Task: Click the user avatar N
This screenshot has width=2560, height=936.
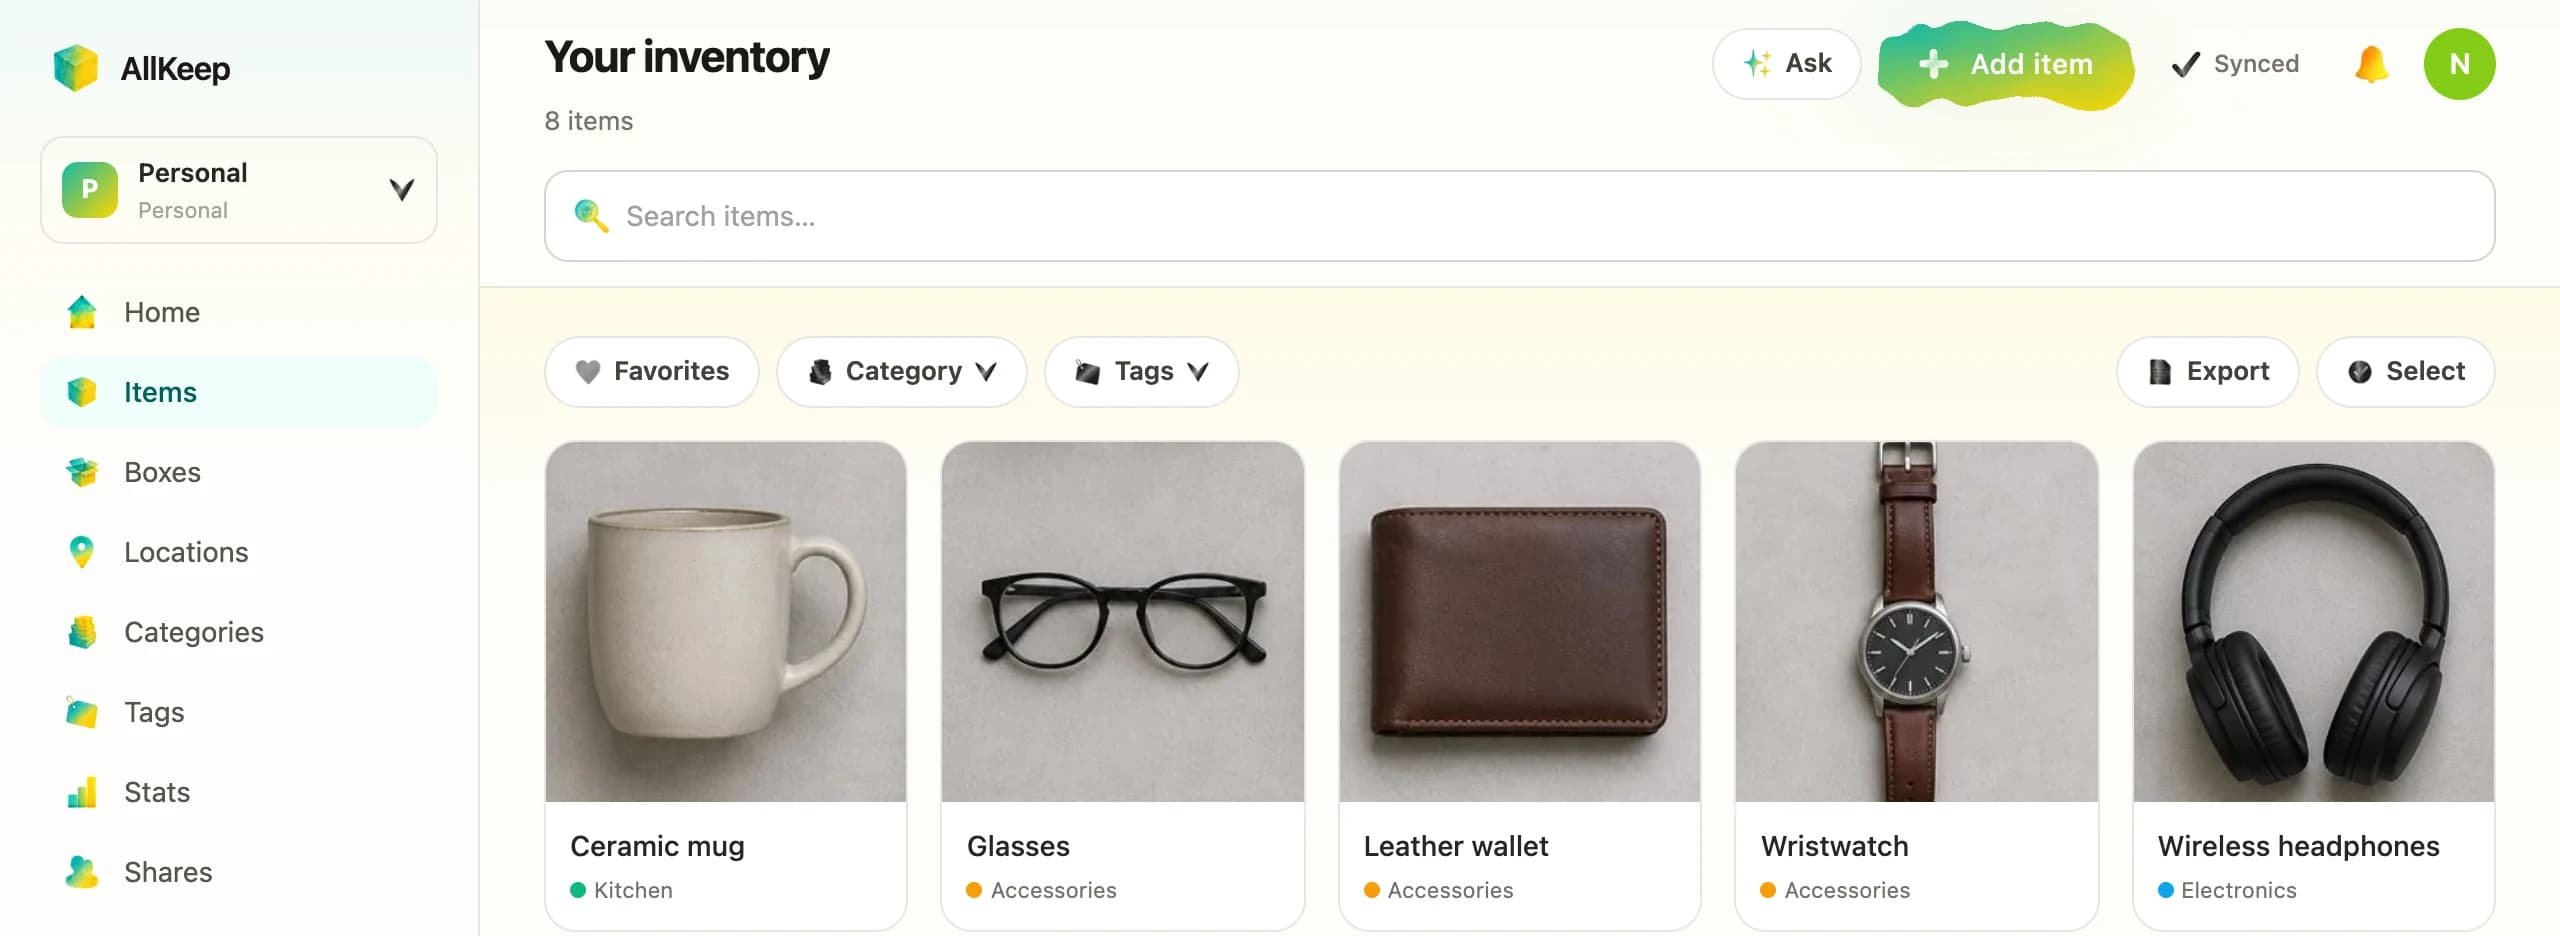Action: (x=2459, y=64)
